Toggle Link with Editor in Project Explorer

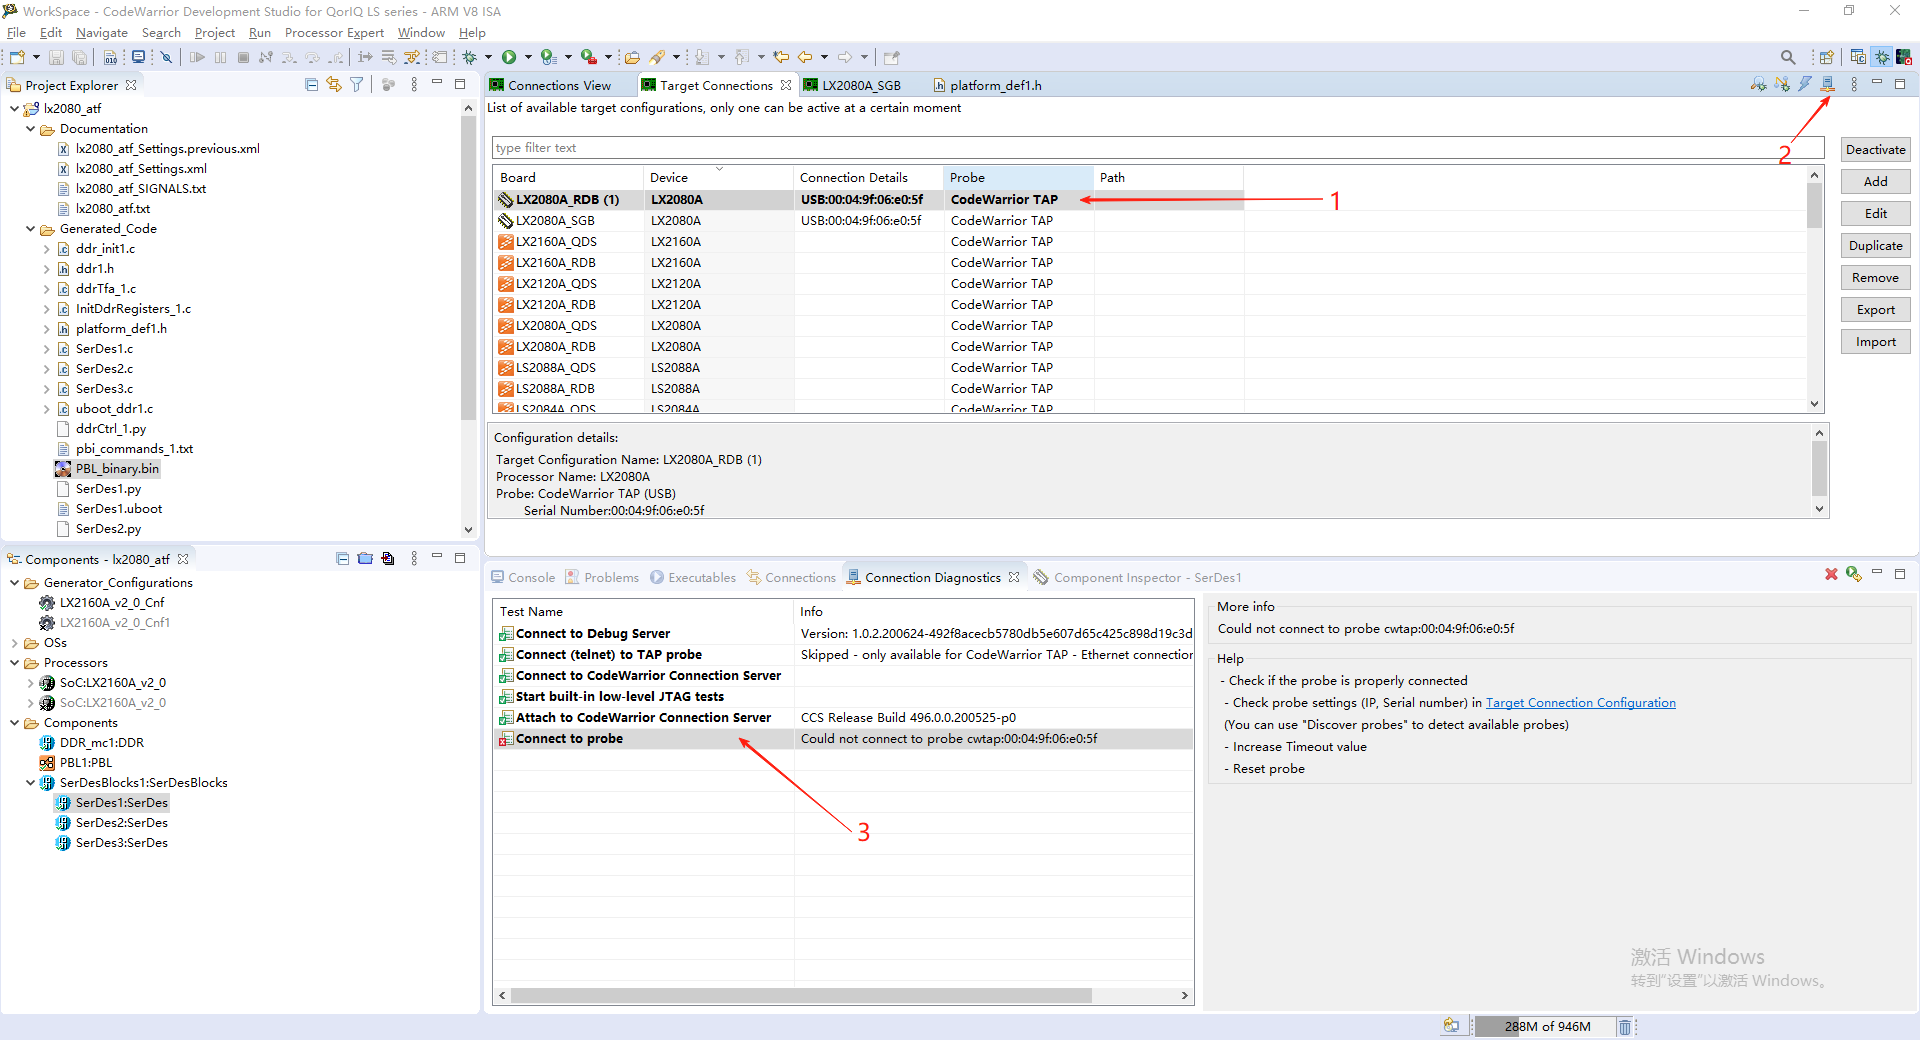pyautogui.click(x=334, y=84)
